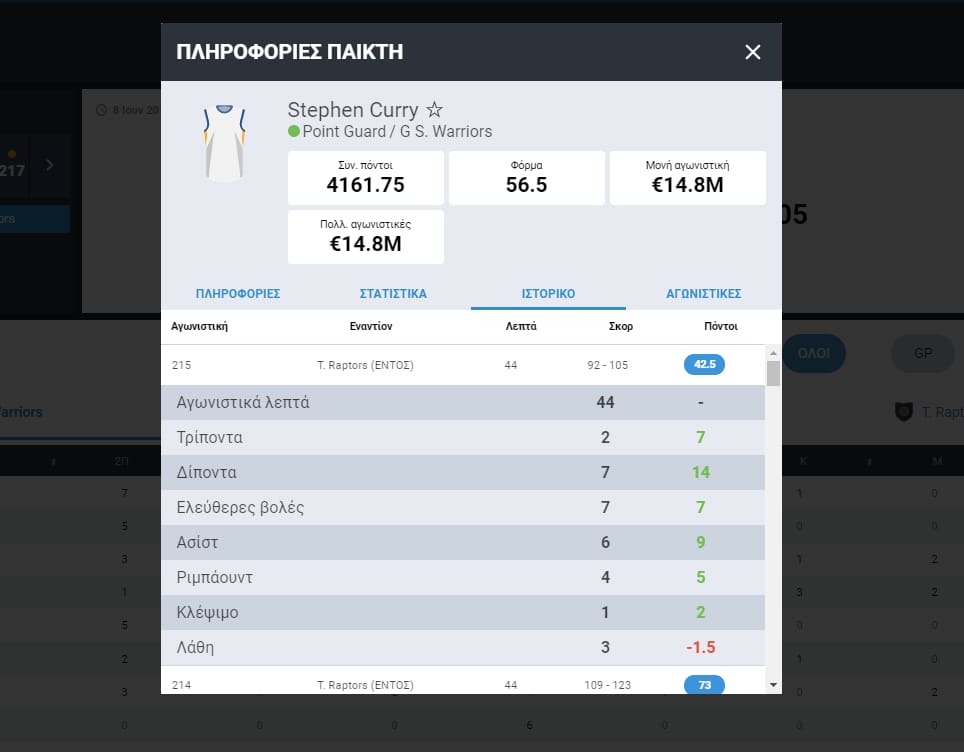
Task: Click the Αγωνιστικά λεπτά stat row
Action: [x=463, y=403]
